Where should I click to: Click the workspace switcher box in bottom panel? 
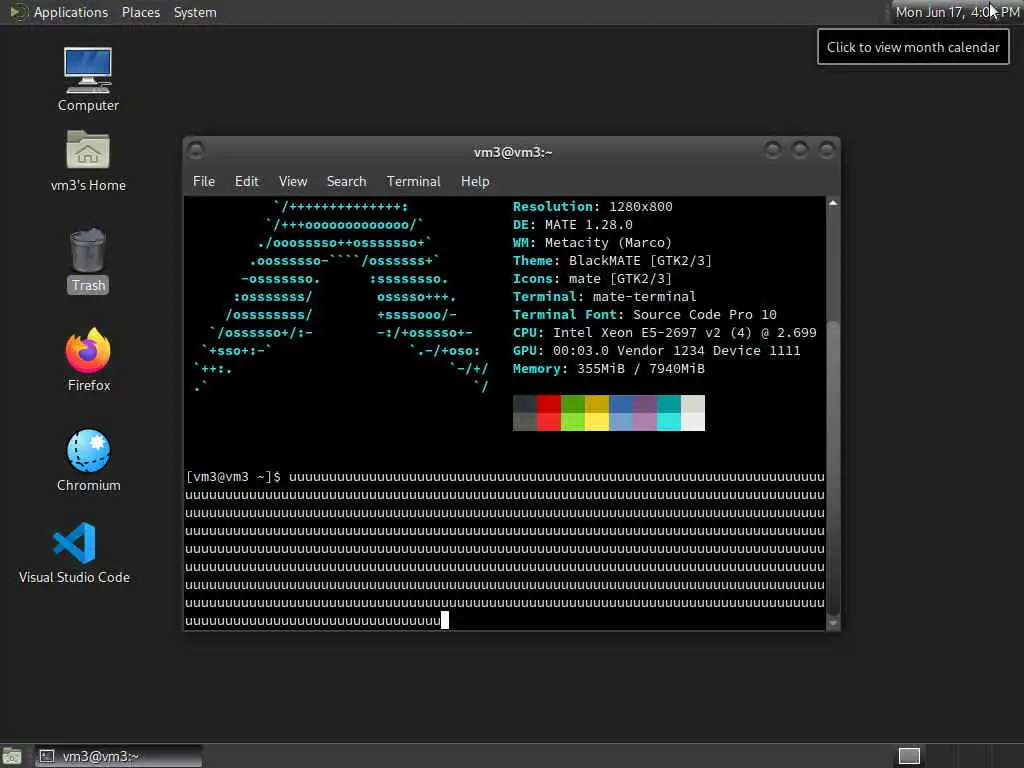(909, 756)
